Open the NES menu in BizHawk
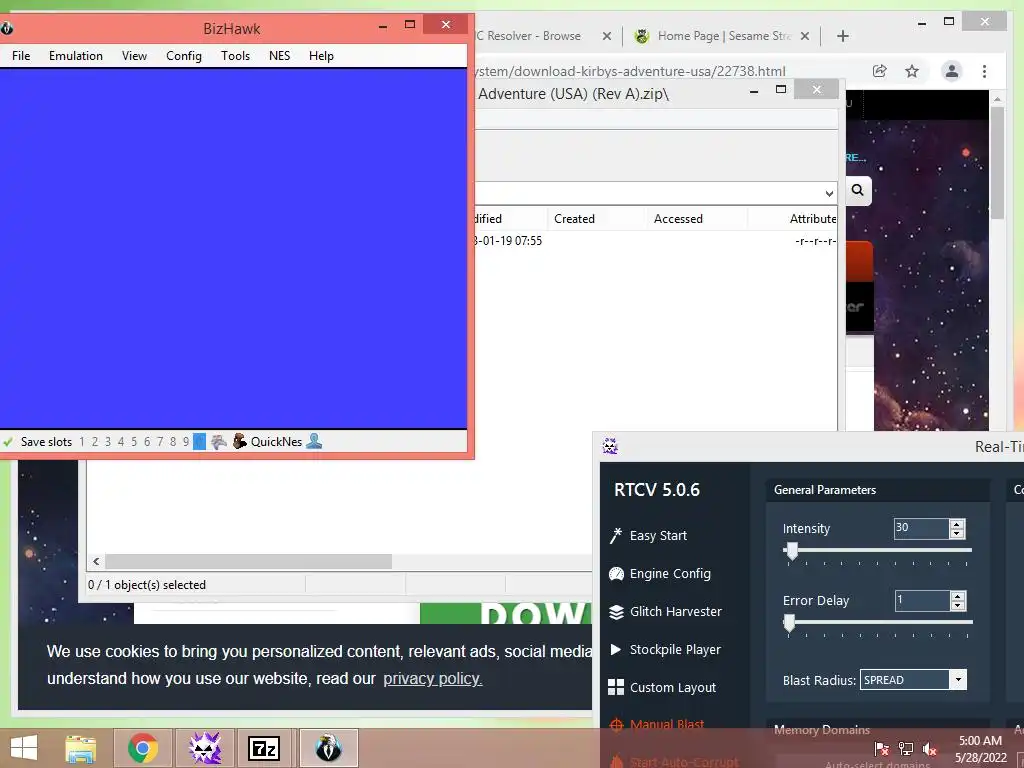Screen dimensions: 1024x768 (x=279, y=56)
